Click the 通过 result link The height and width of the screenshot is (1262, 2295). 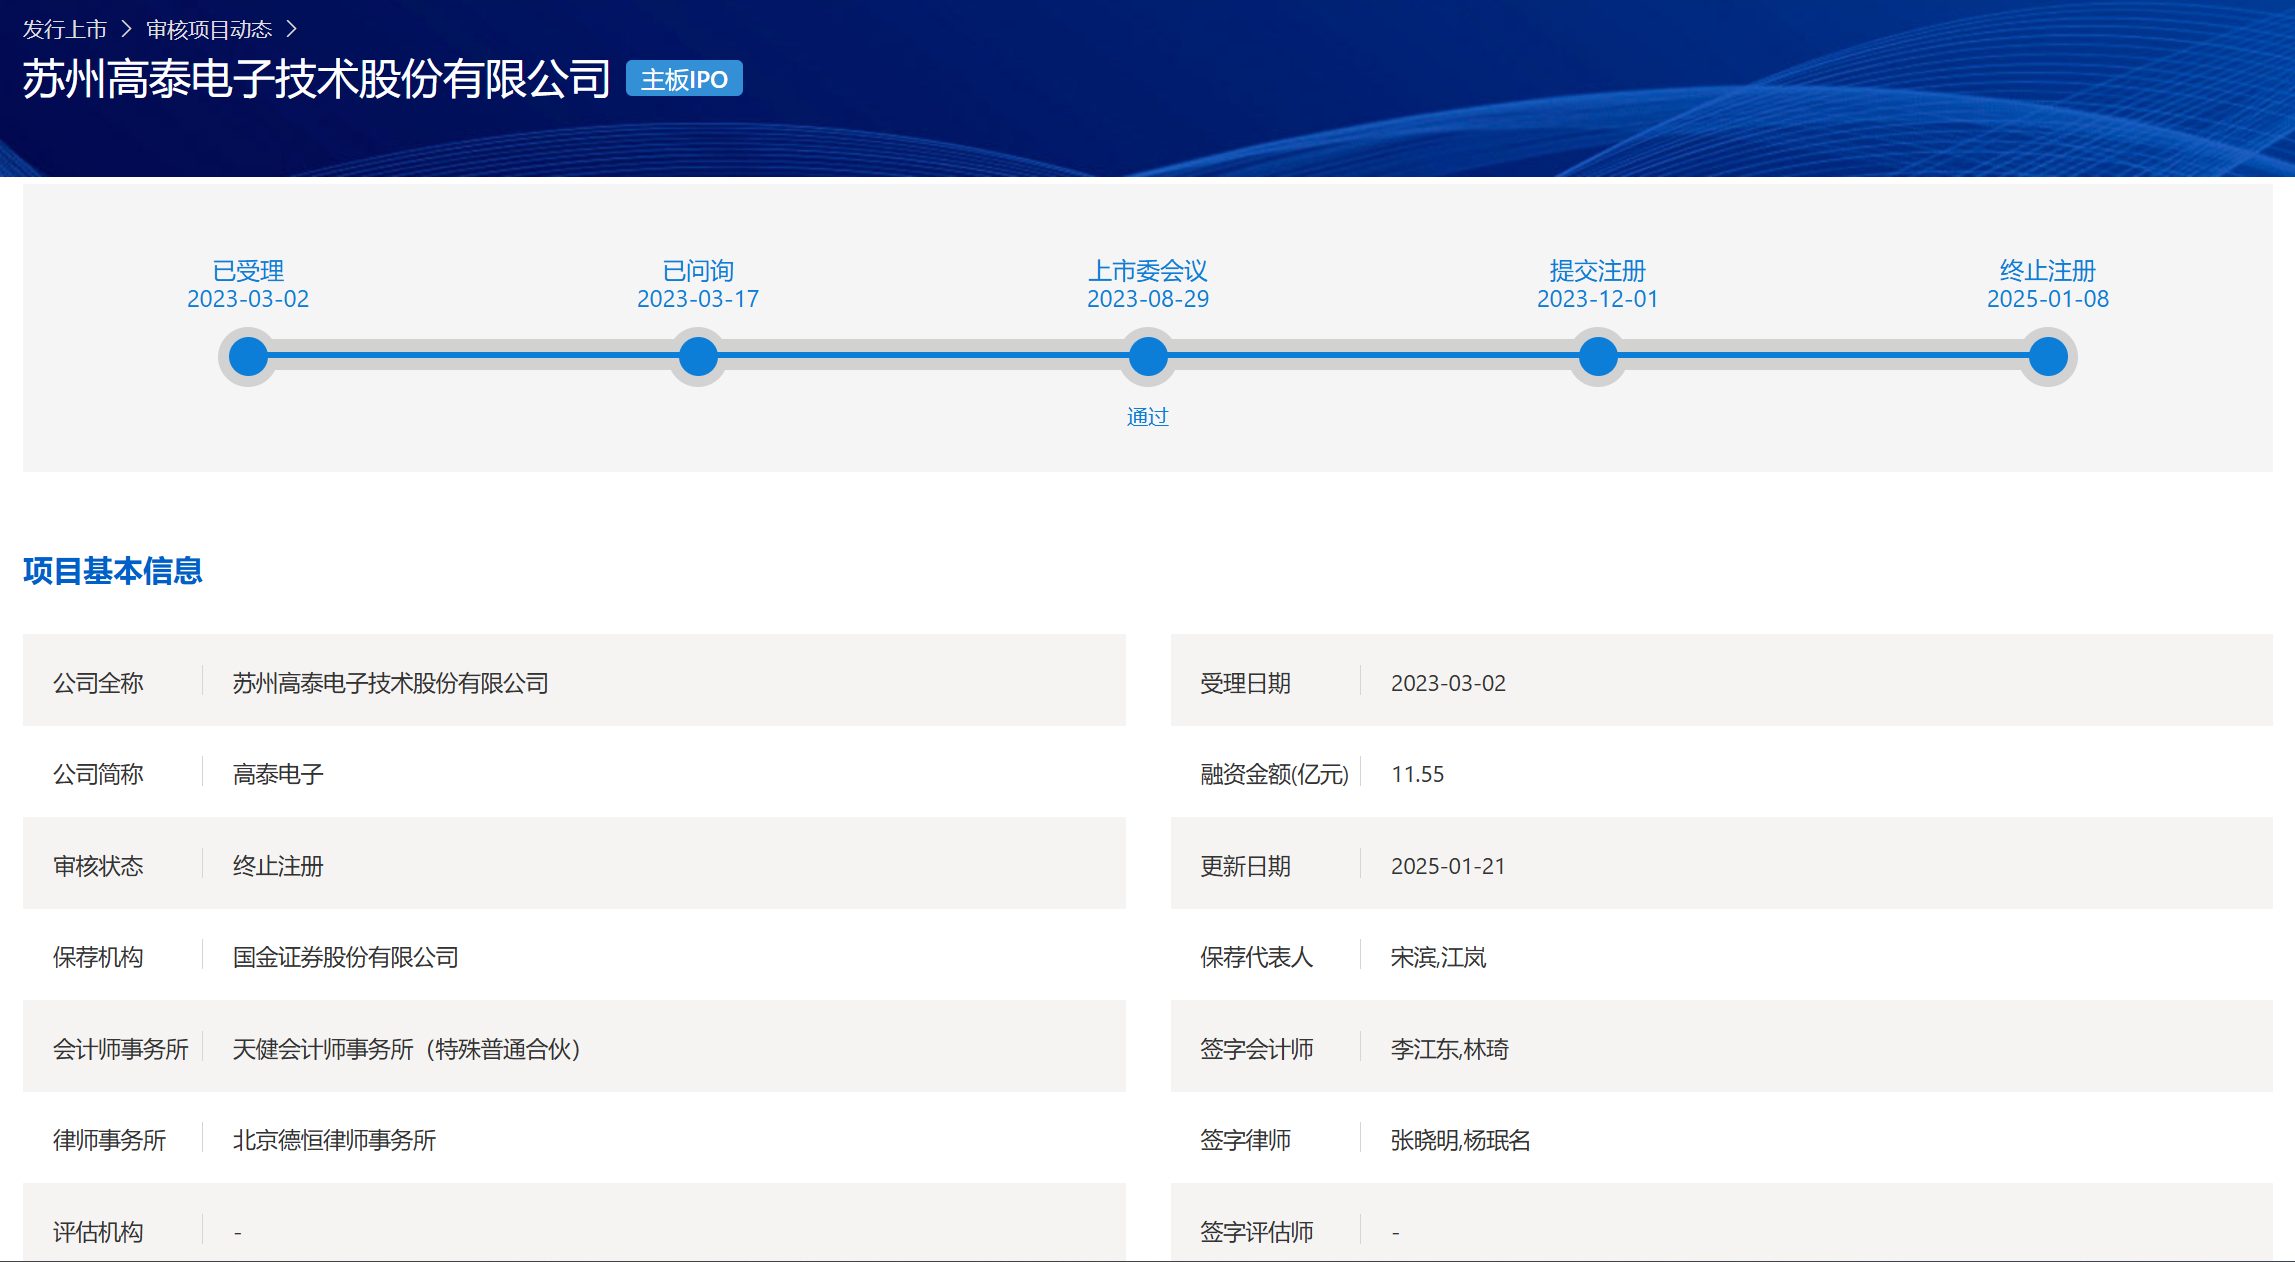point(1148,417)
